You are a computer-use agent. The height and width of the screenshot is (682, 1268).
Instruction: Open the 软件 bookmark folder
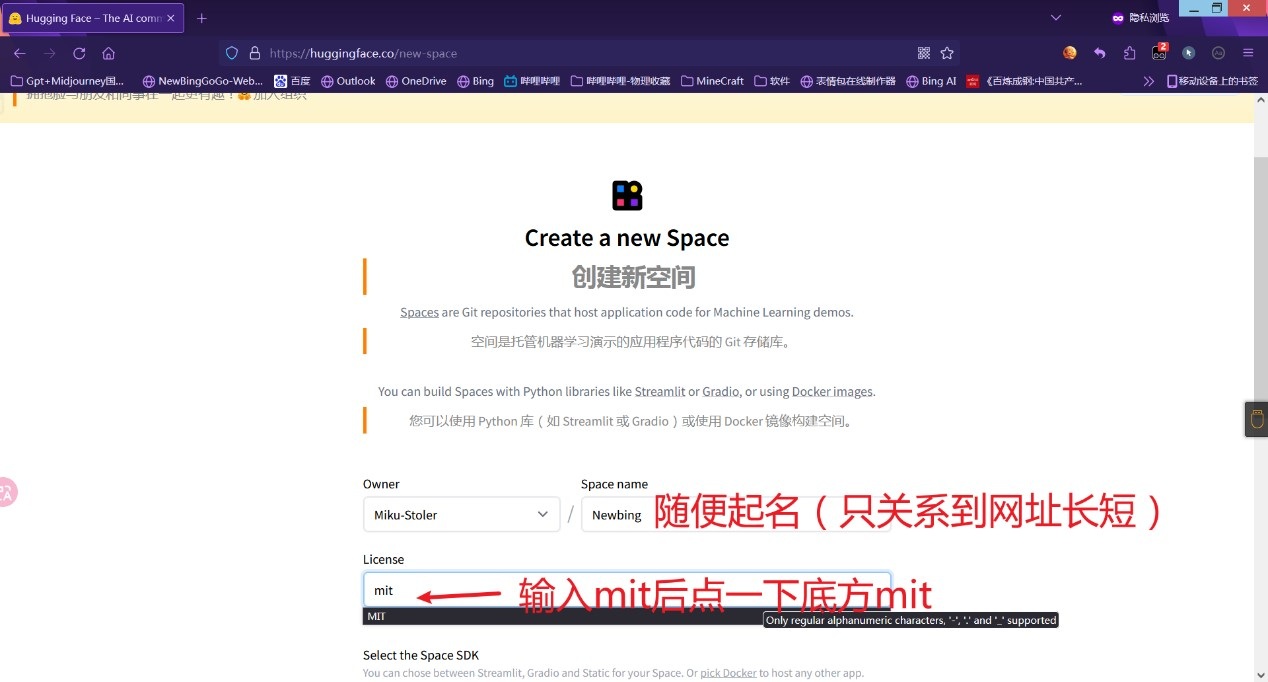click(772, 81)
